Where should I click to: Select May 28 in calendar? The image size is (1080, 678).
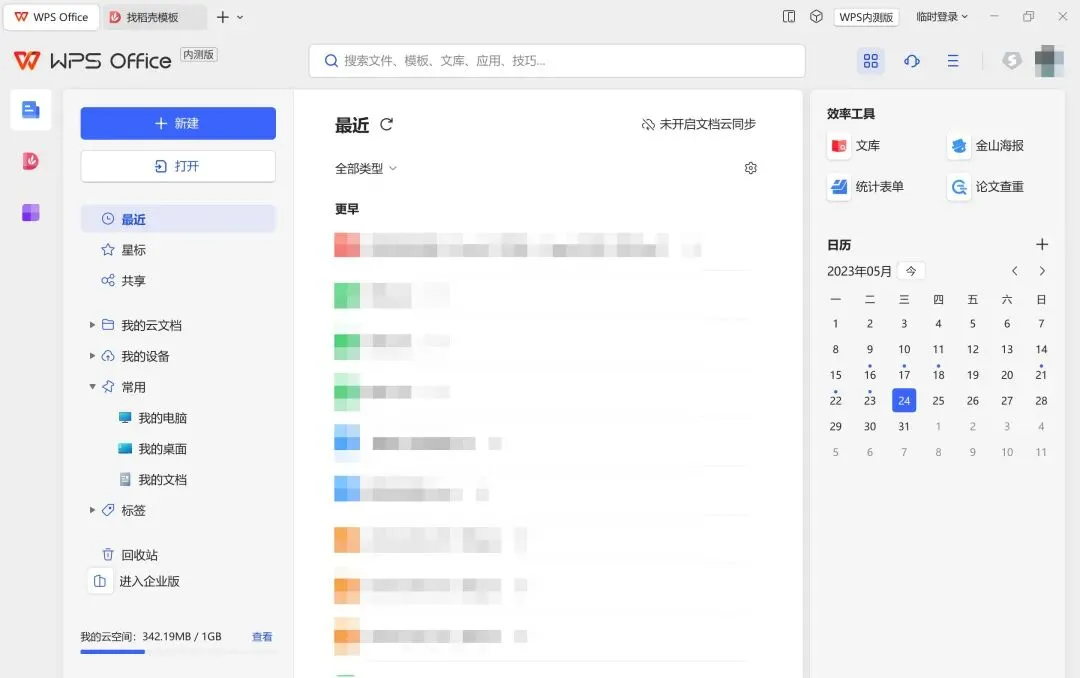pyautogui.click(x=1041, y=400)
